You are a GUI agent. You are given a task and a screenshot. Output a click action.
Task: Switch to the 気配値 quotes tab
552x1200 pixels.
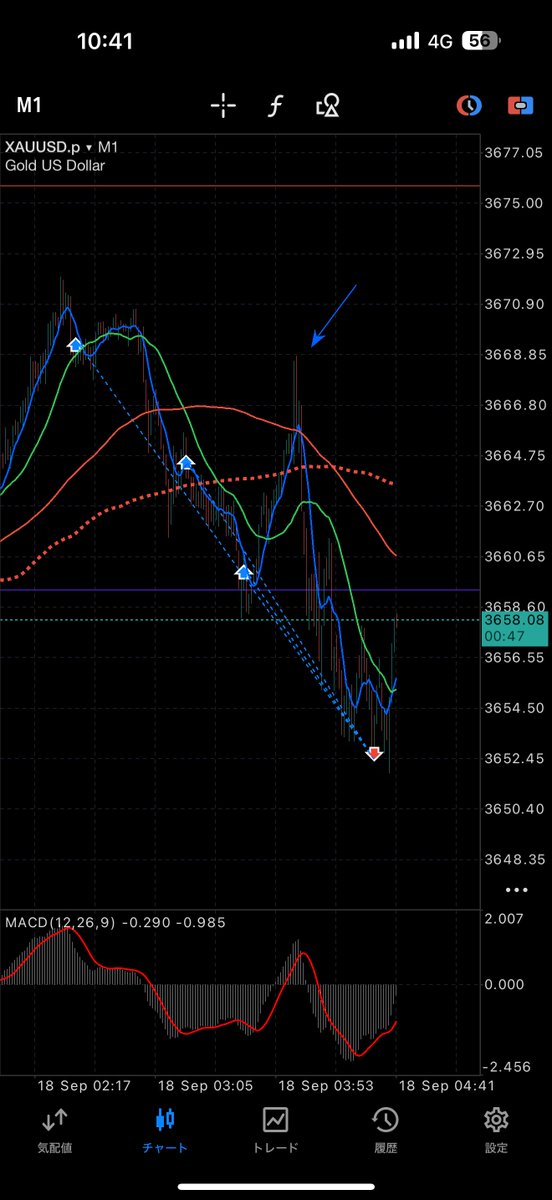54,1128
